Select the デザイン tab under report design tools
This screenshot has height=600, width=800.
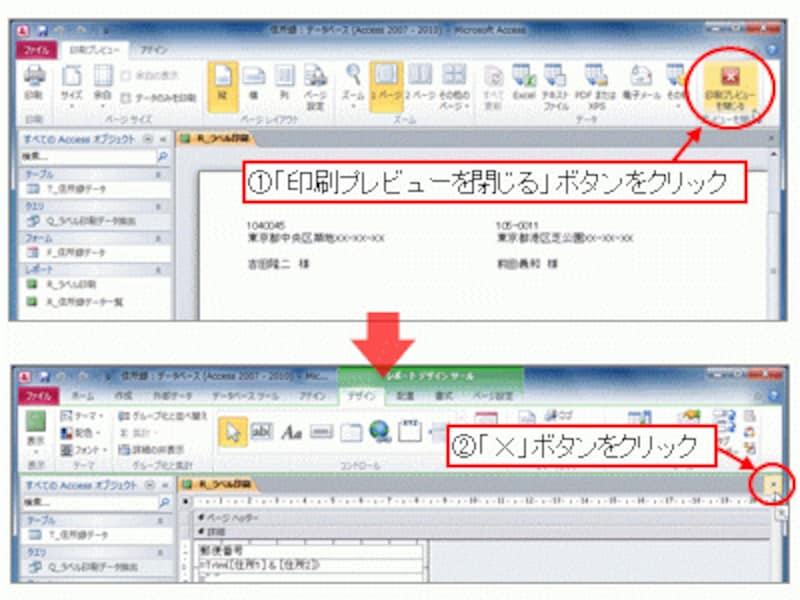tap(362, 396)
